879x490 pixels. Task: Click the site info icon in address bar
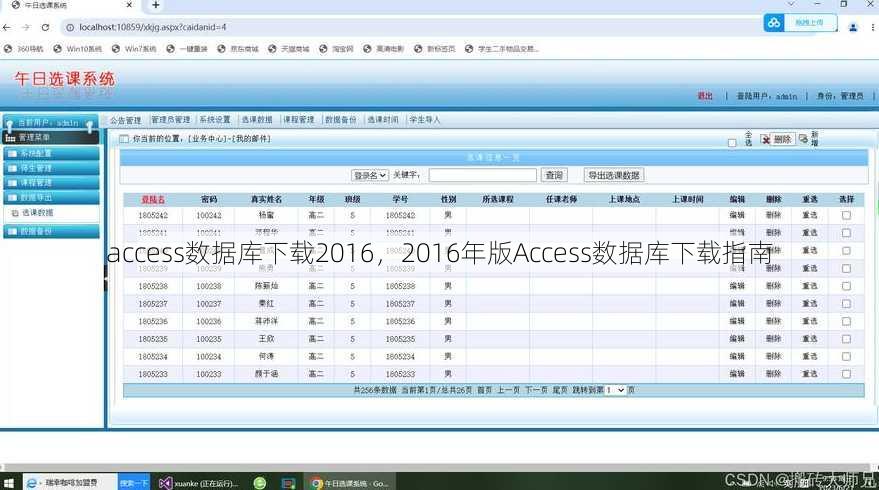(x=70, y=27)
